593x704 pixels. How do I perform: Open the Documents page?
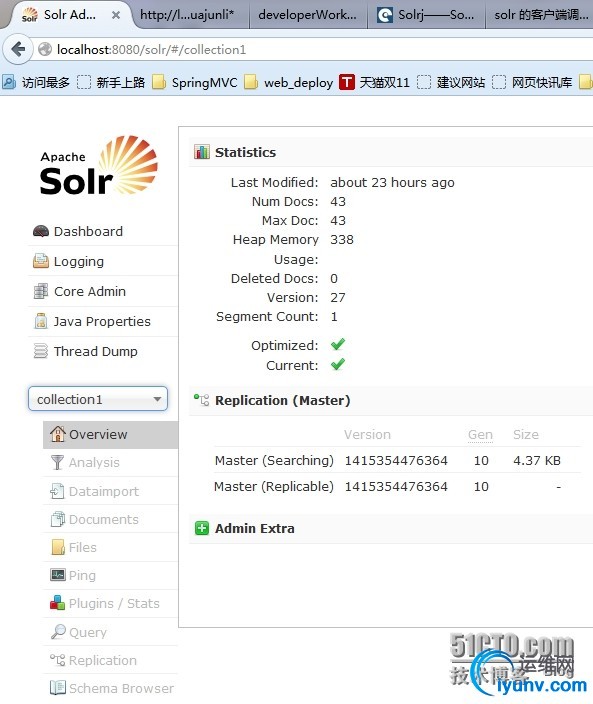[104, 519]
